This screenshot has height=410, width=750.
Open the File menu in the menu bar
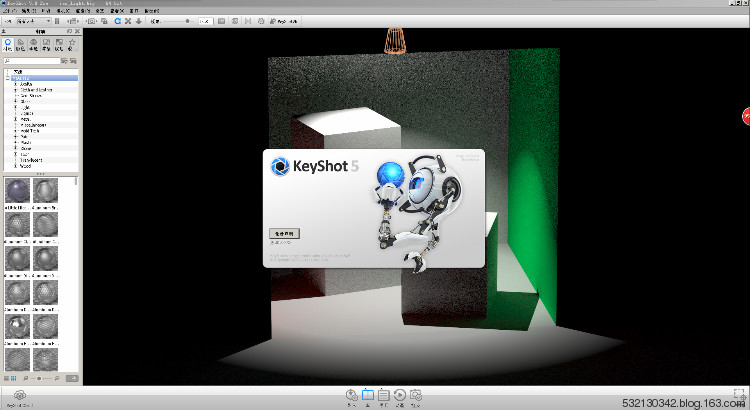(8, 10)
